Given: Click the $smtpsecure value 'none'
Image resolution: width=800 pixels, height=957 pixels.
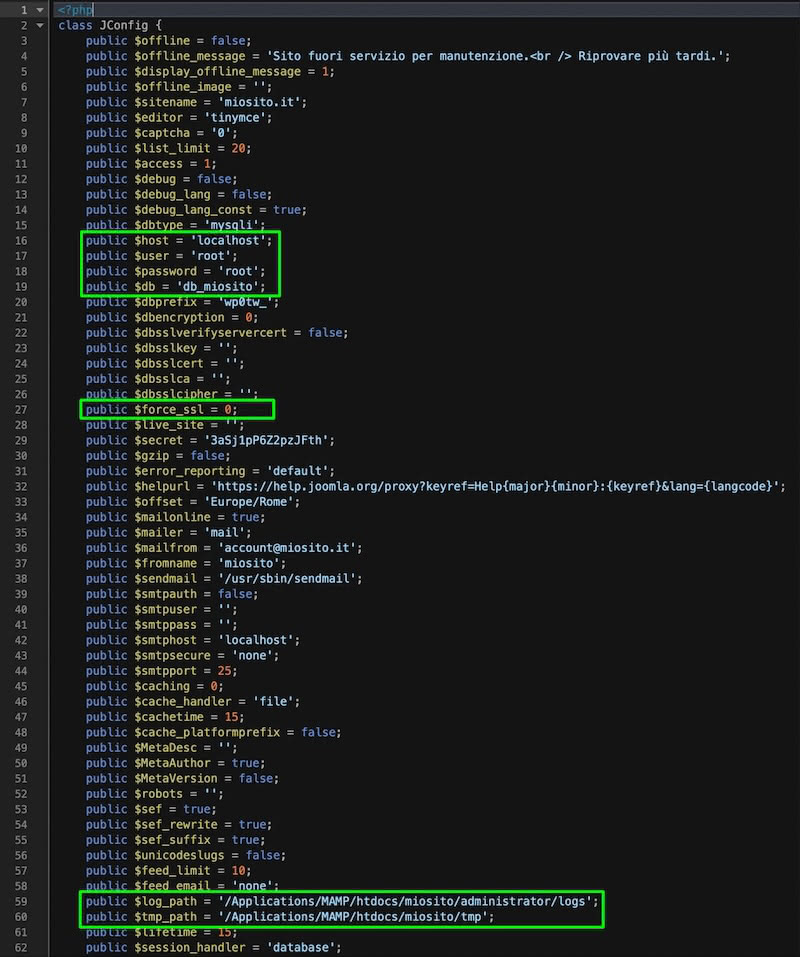Looking at the screenshot, I should pyautogui.click(x=252, y=655).
